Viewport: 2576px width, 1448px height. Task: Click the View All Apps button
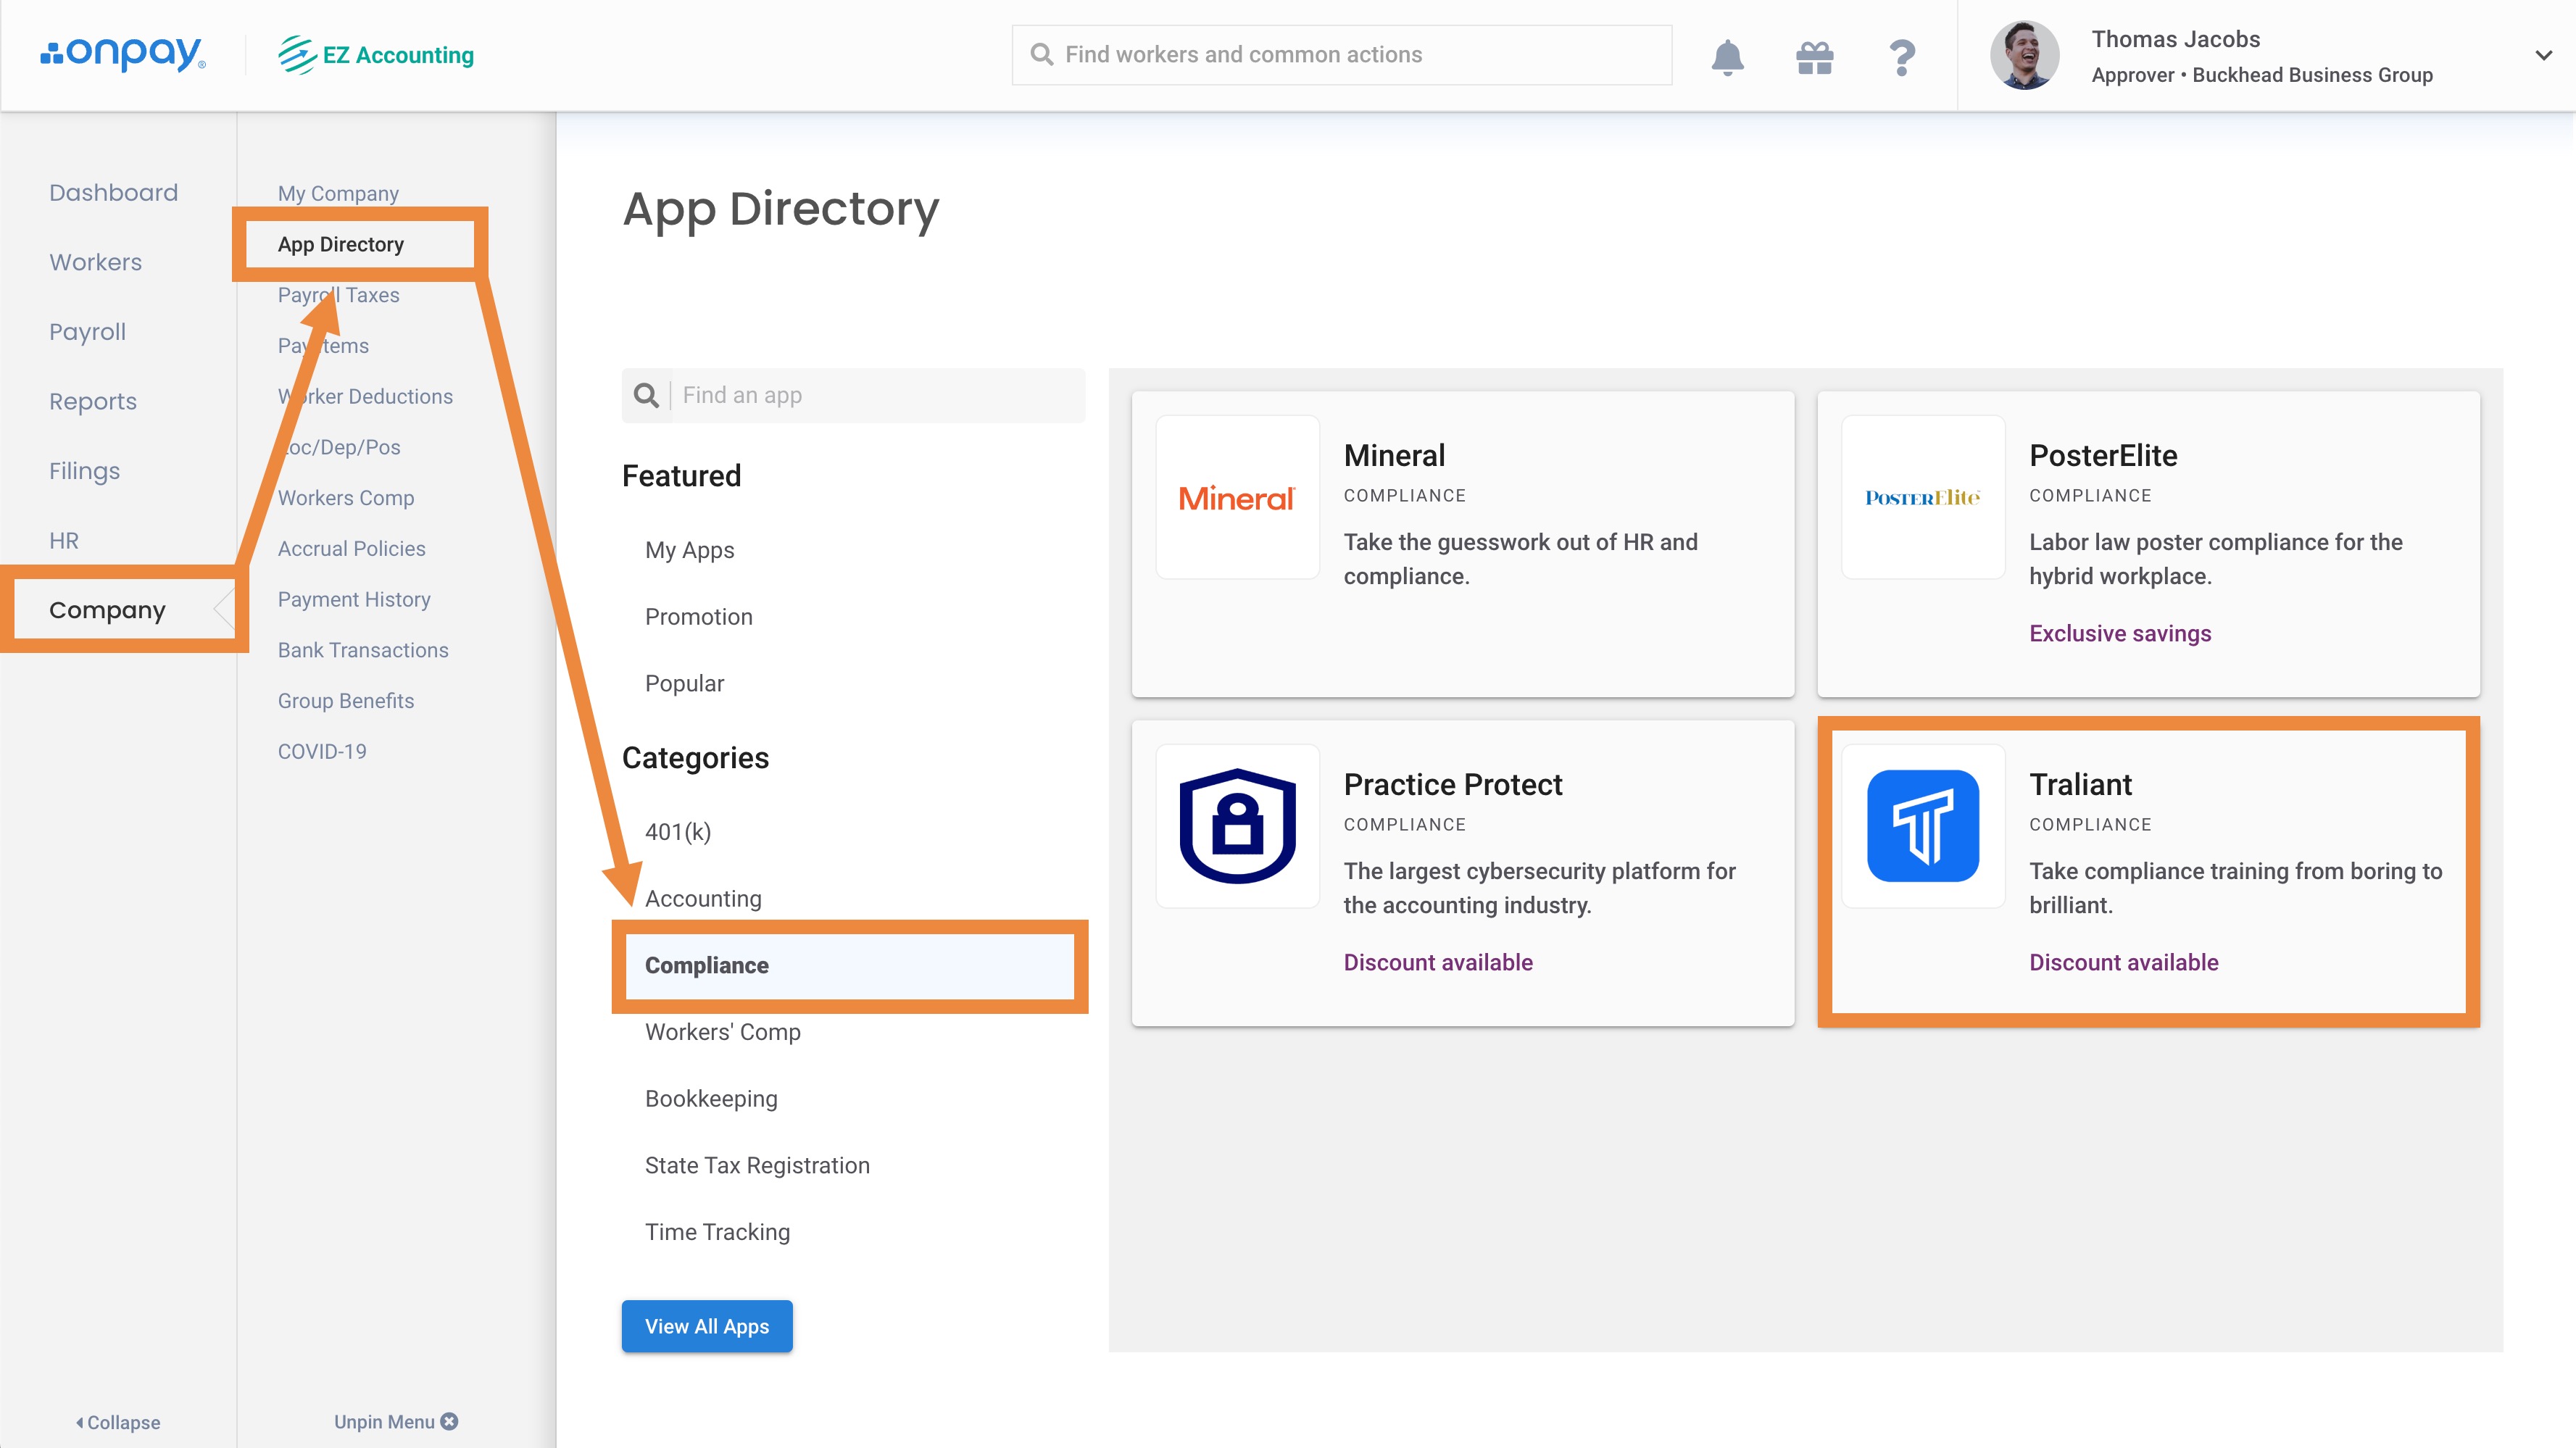pyautogui.click(x=707, y=1326)
